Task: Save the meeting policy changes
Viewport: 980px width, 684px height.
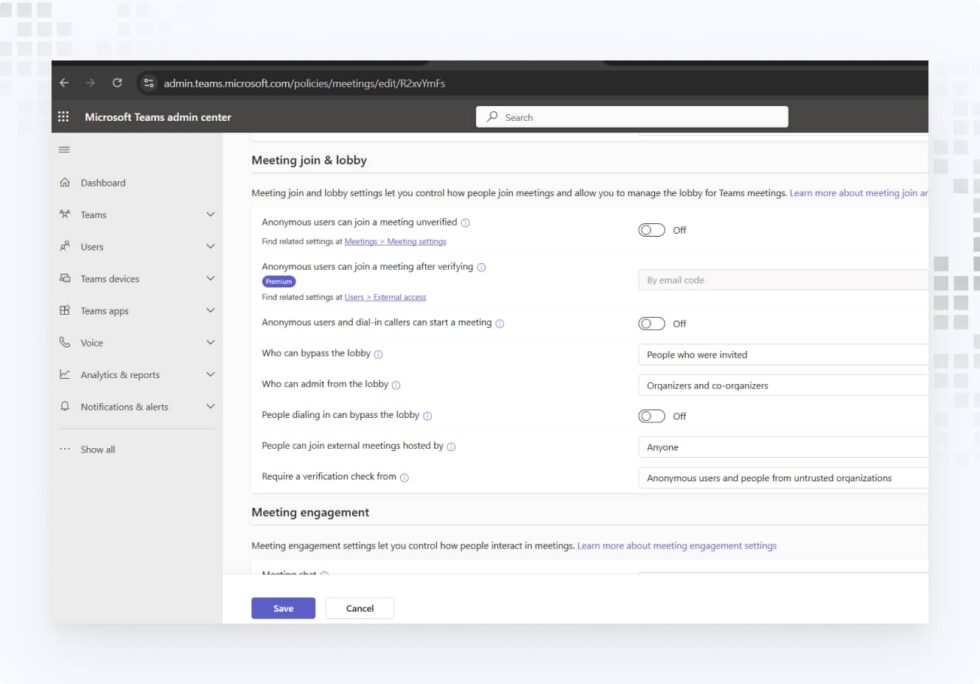Action: 283,608
